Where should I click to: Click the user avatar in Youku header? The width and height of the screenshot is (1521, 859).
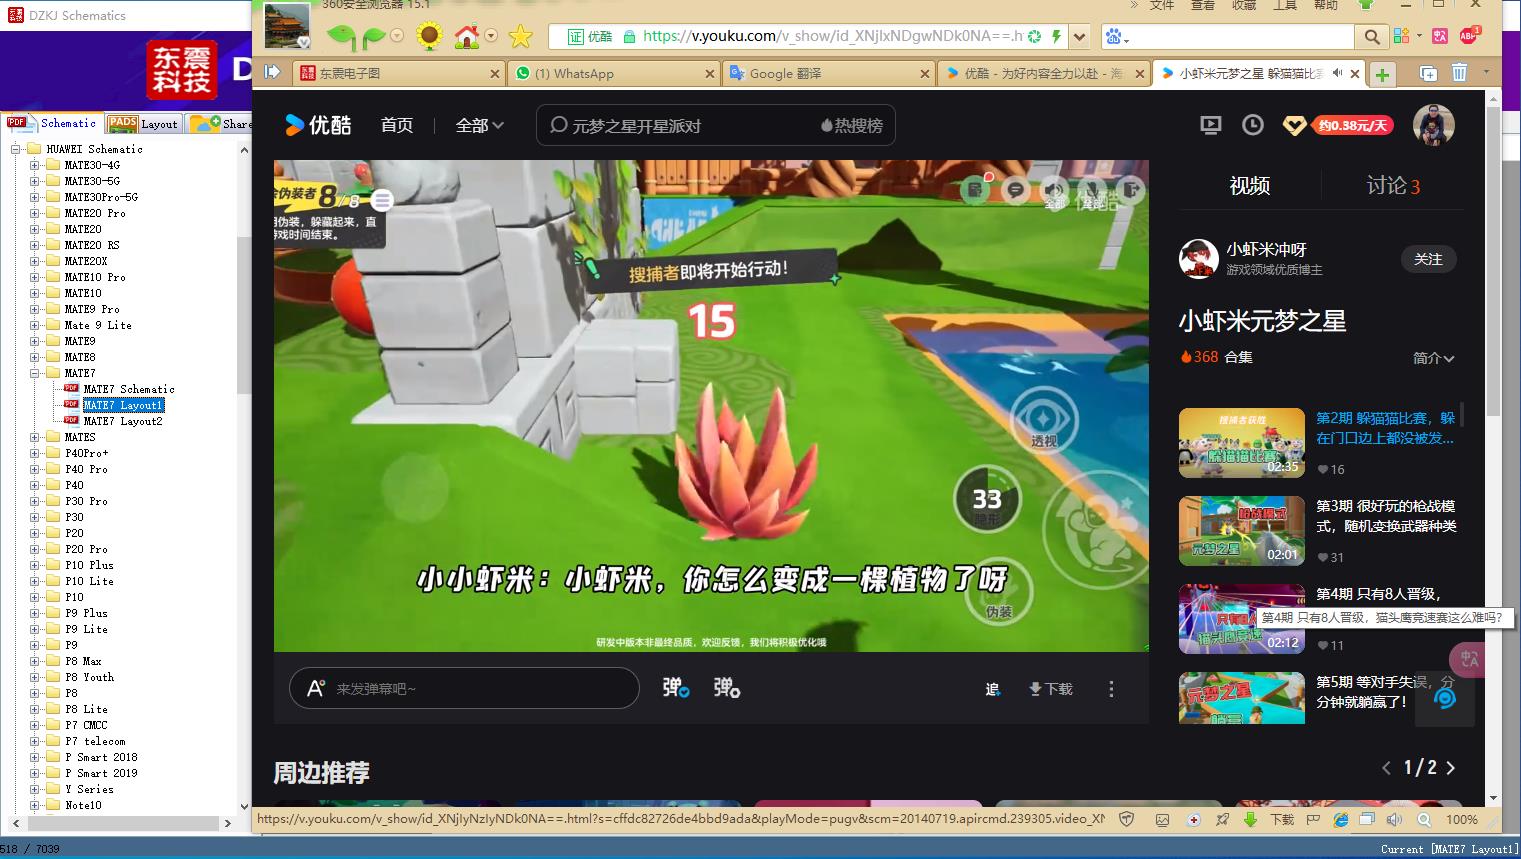(x=1433, y=125)
